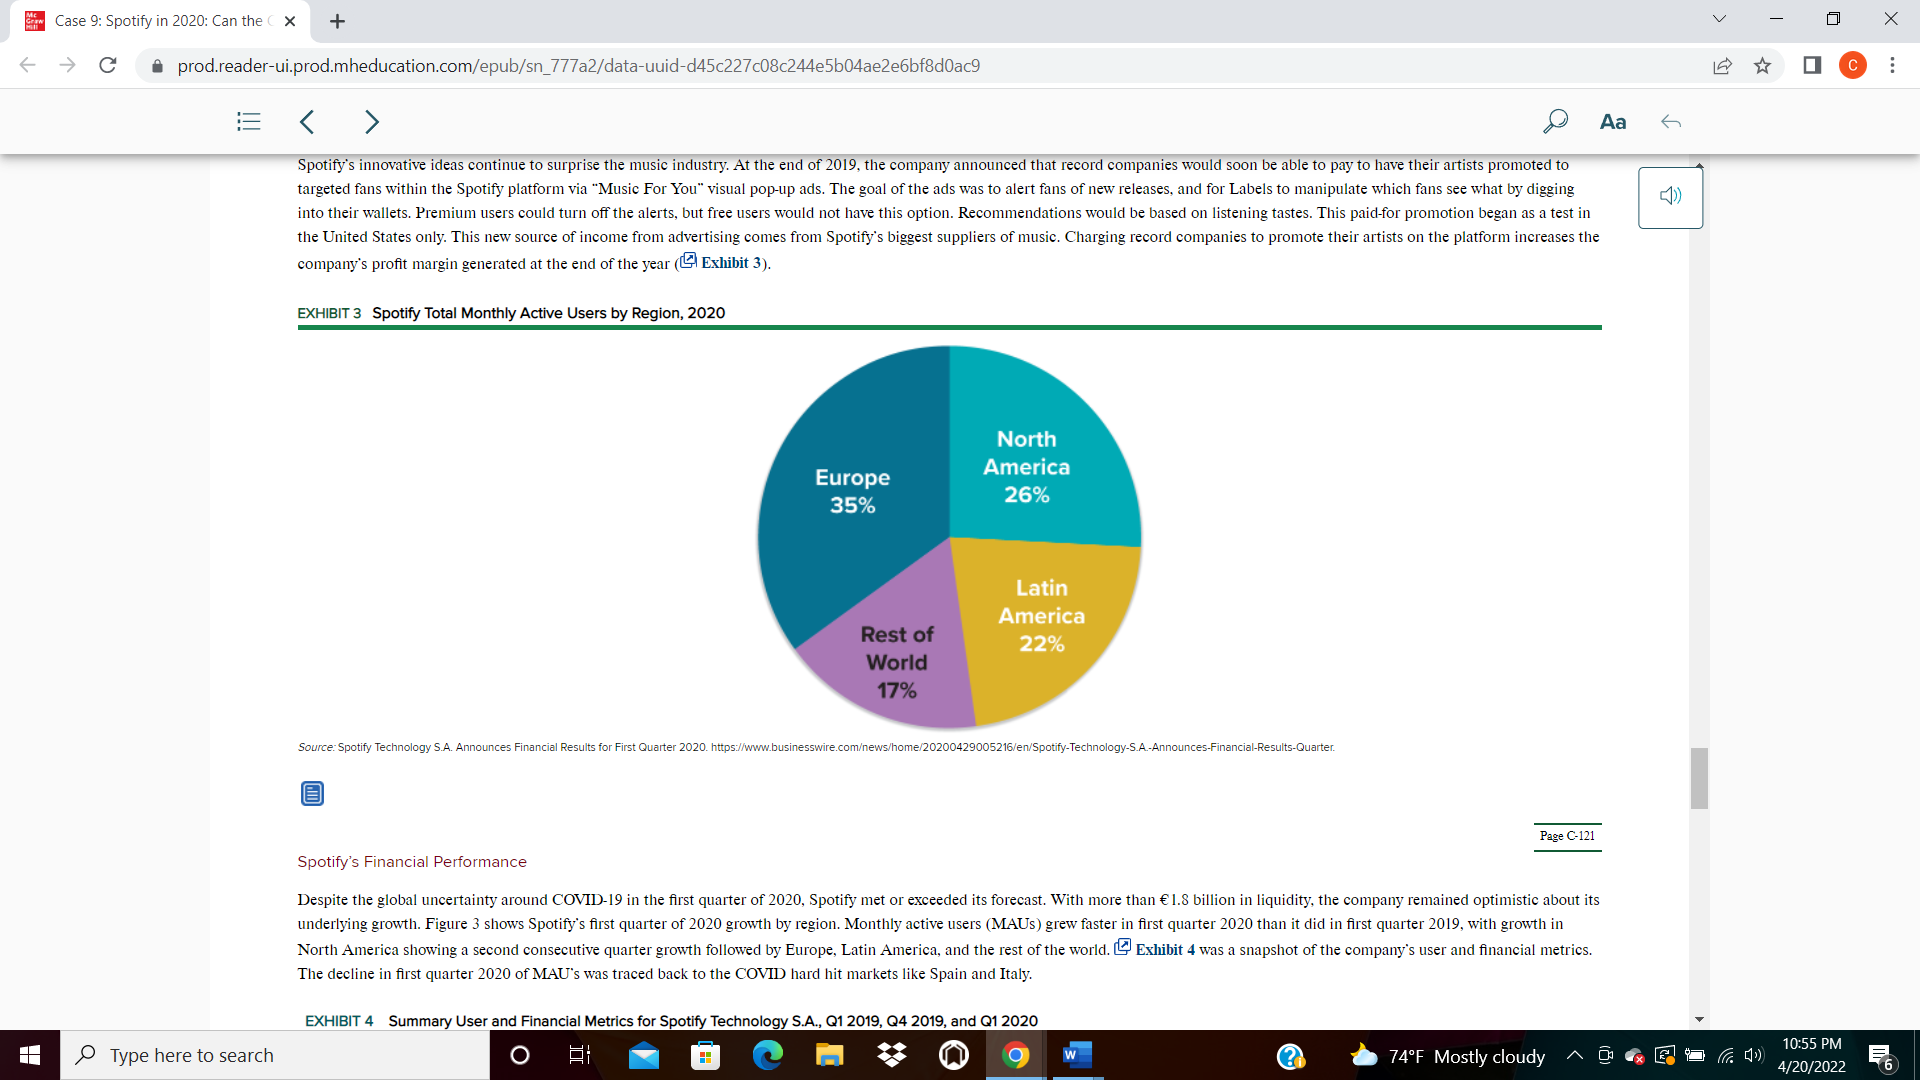1920x1080 pixels.
Task: Open the notification center icon
Action: [1881, 1056]
